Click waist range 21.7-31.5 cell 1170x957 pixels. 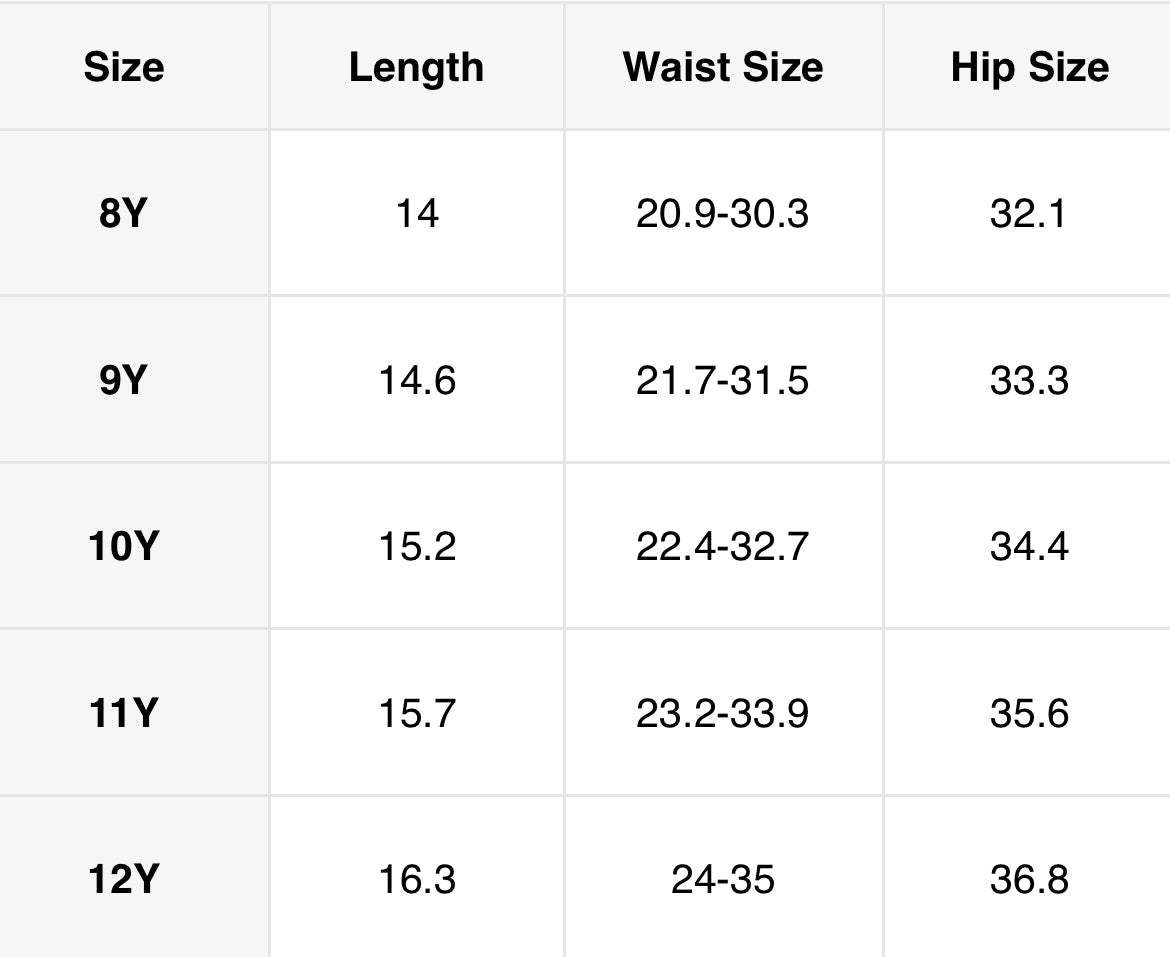click(722, 381)
